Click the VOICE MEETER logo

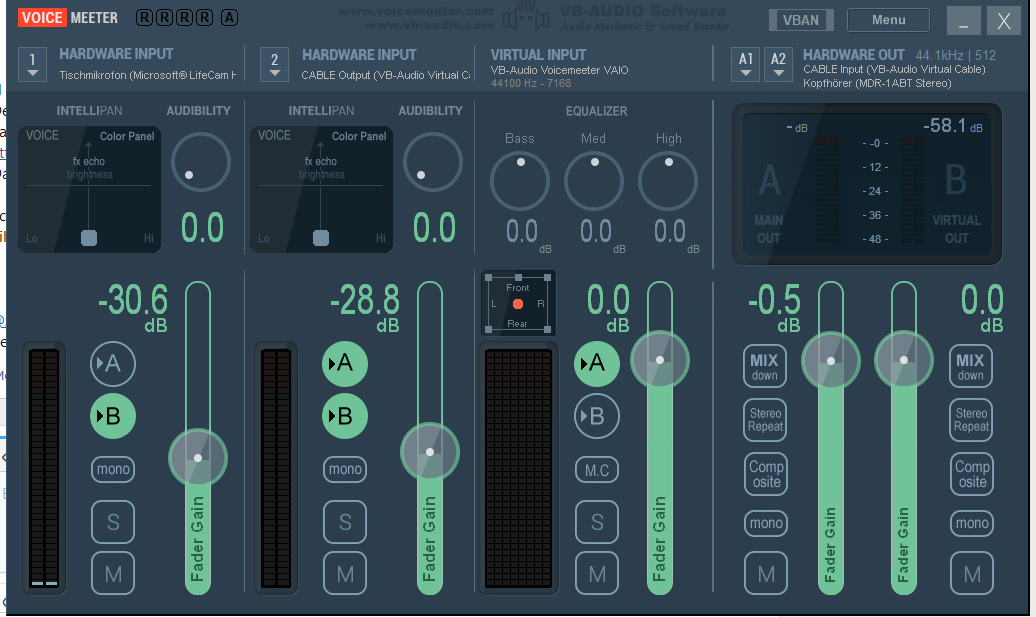click(68, 18)
